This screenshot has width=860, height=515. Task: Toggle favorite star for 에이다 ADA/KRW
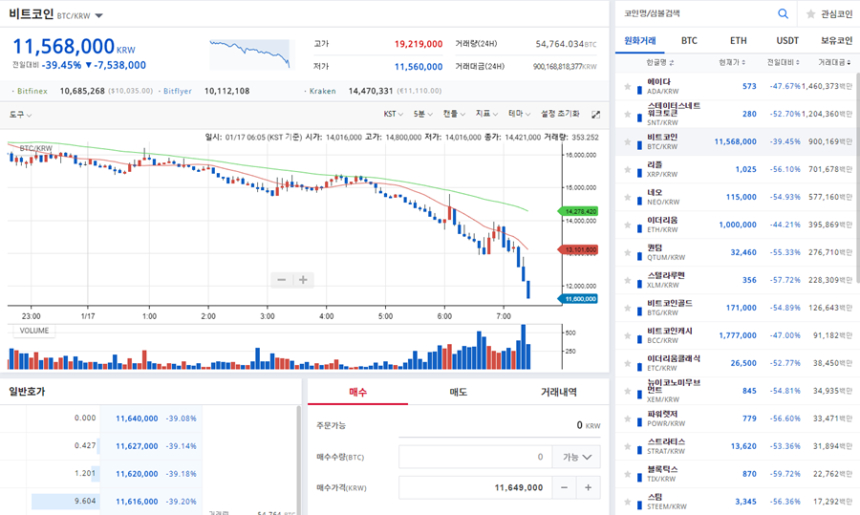[627, 87]
